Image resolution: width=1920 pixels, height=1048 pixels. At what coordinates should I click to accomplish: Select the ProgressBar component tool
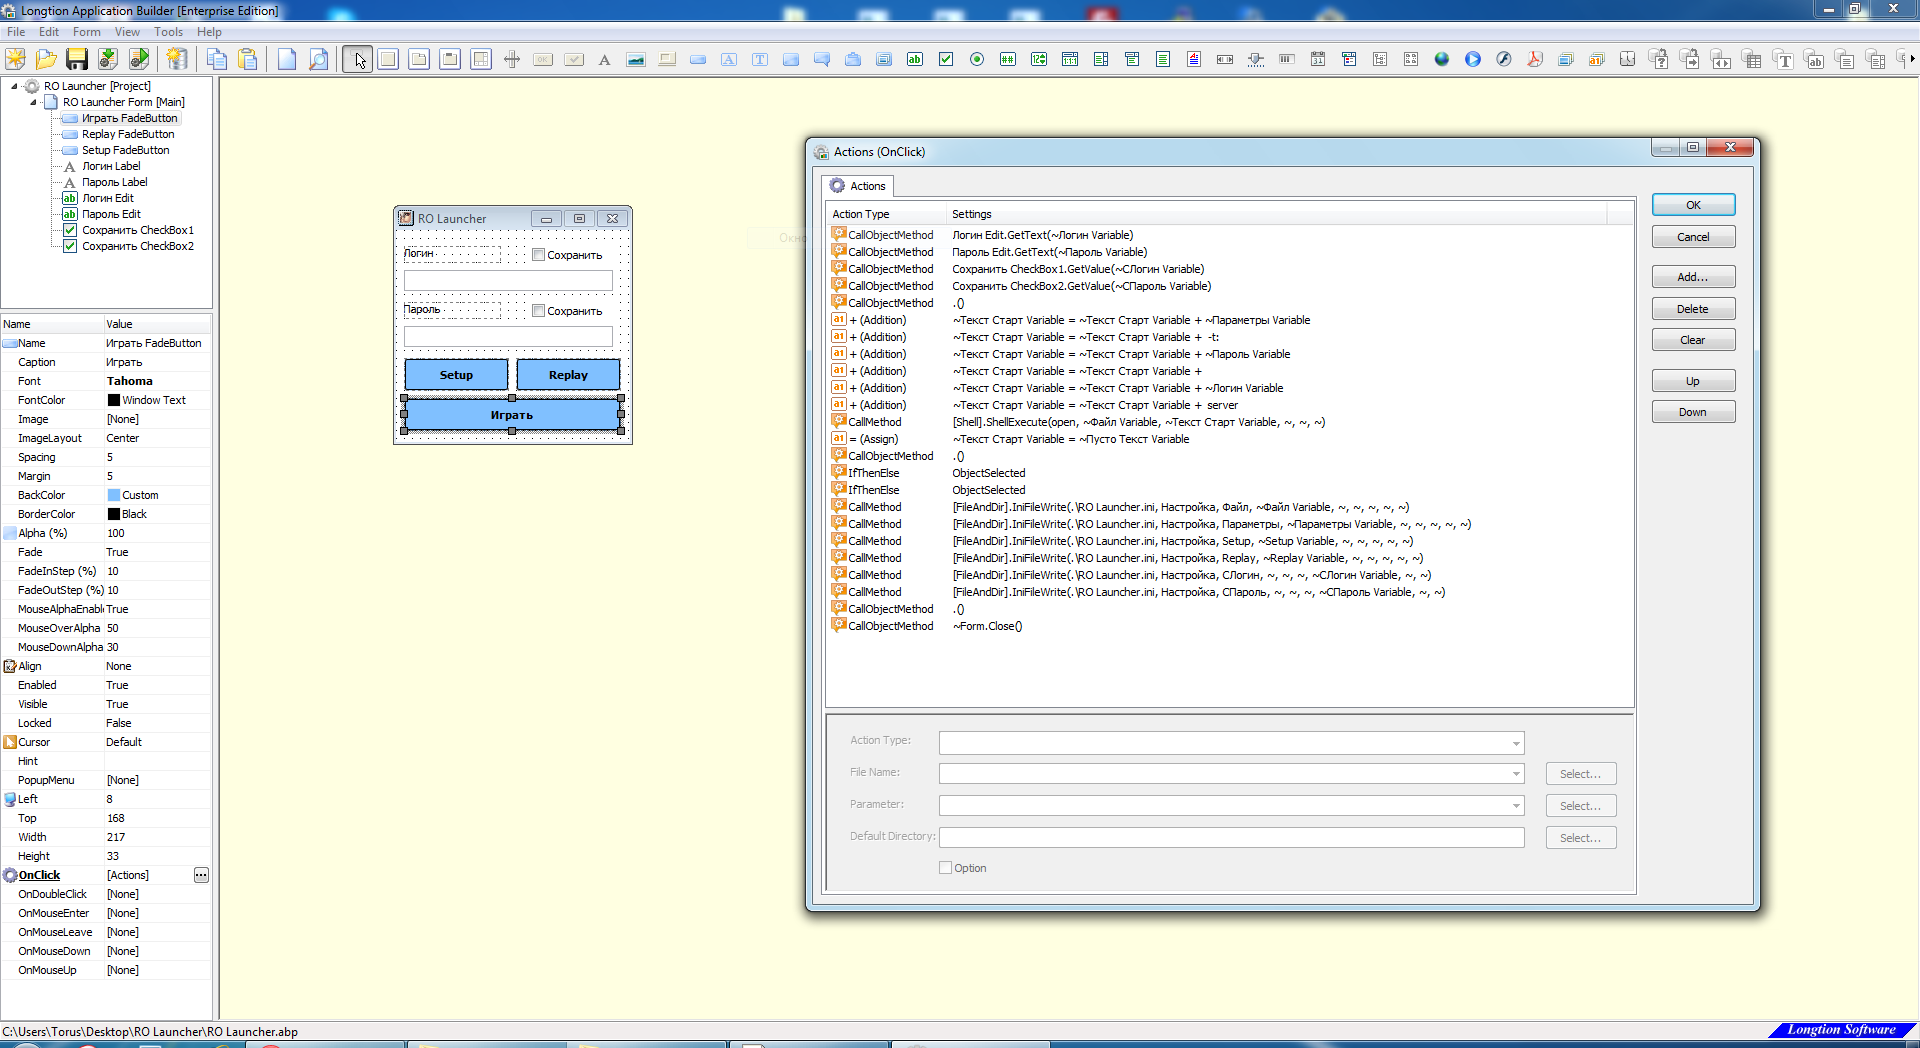(x=1287, y=60)
